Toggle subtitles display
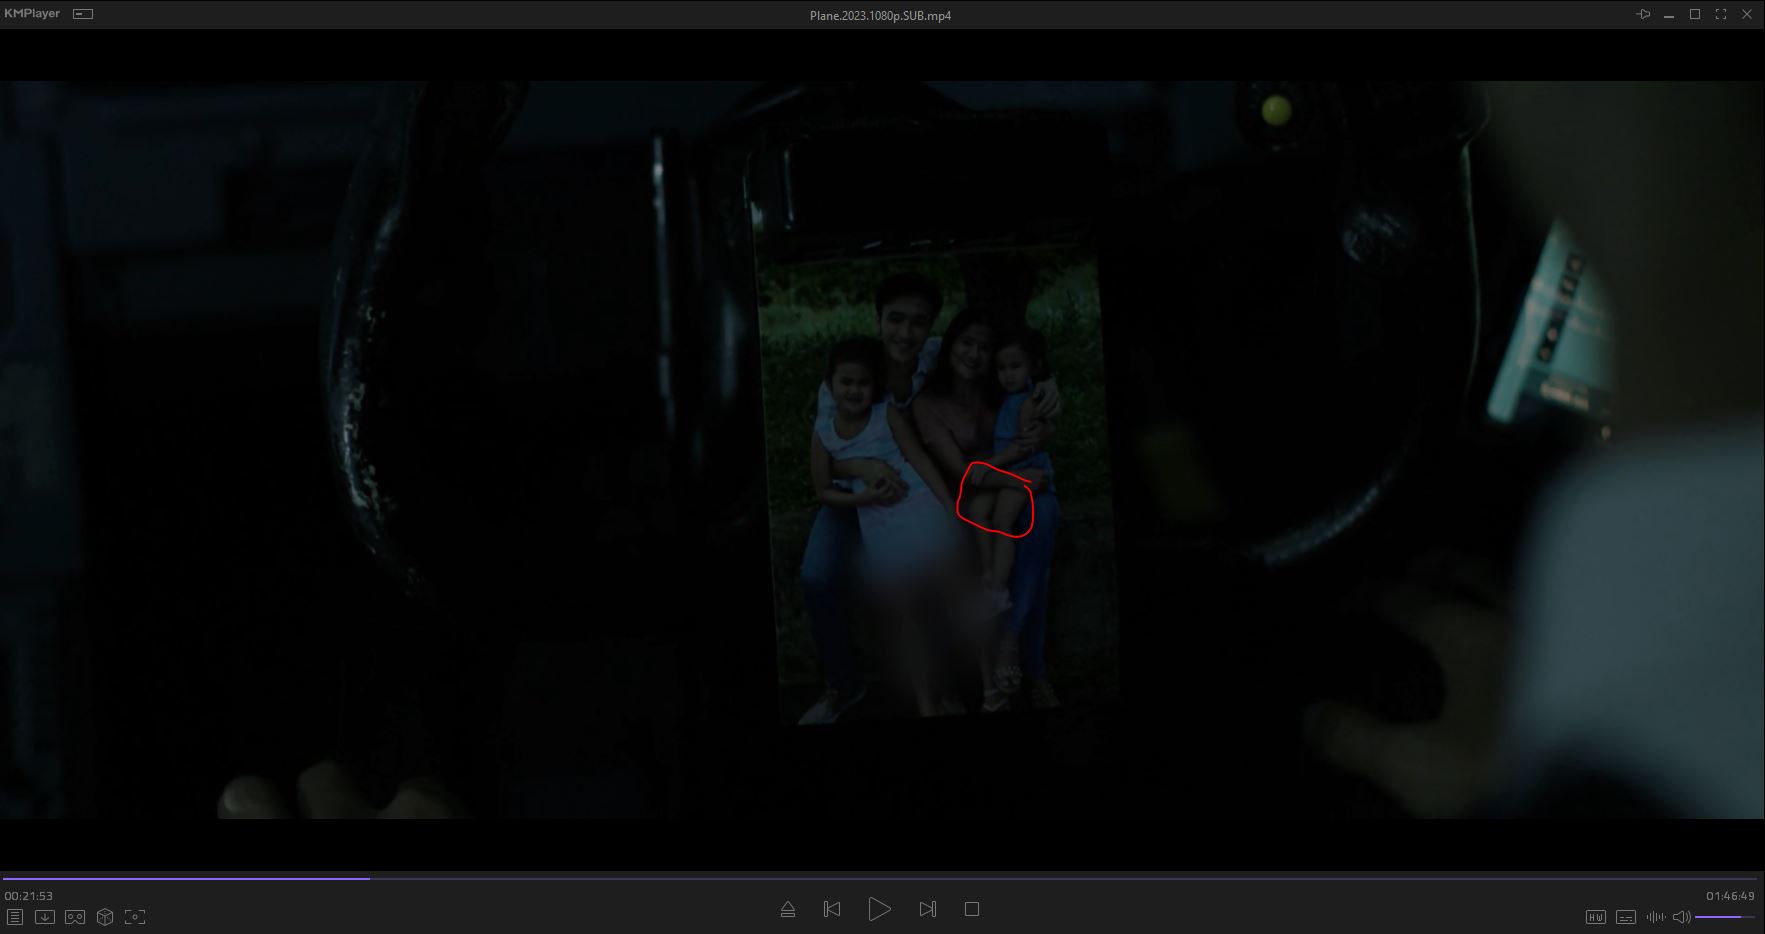1765x934 pixels. coord(1626,917)
